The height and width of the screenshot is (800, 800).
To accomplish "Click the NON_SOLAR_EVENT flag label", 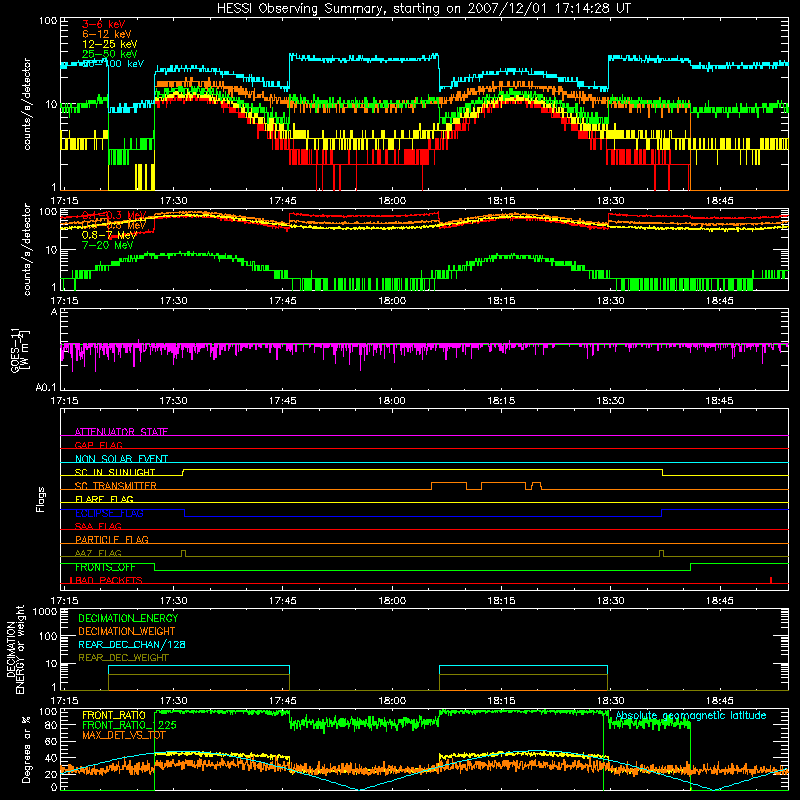I will click(121, 459).
